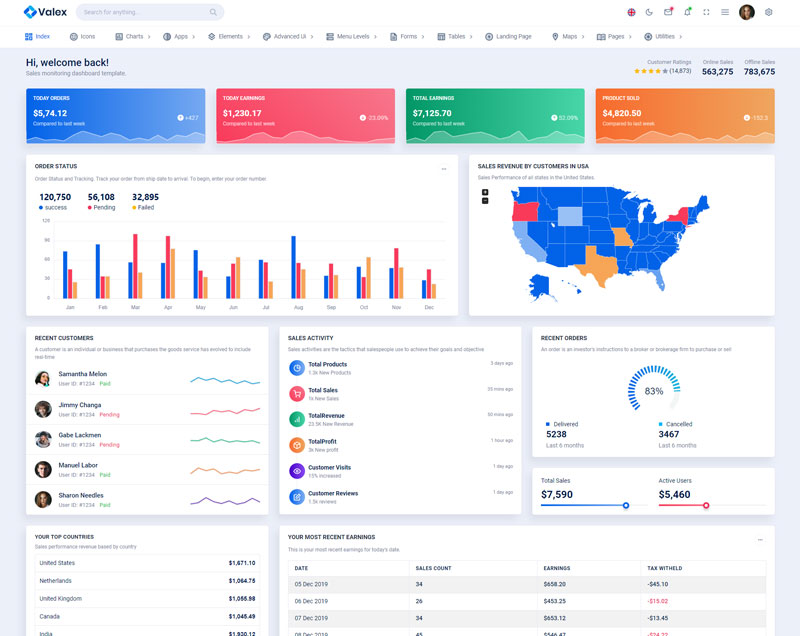Open Samantha Melon customer entry

[82, 374]
